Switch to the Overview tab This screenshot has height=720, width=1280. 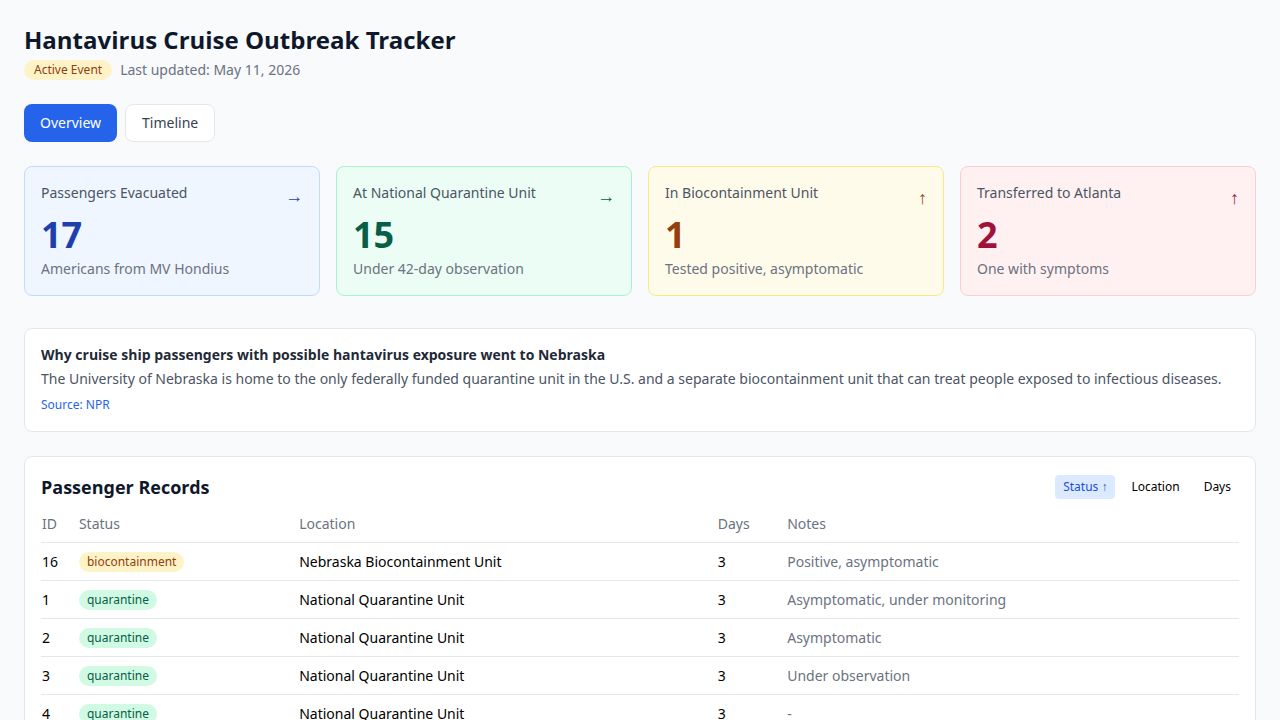[70, 123]
